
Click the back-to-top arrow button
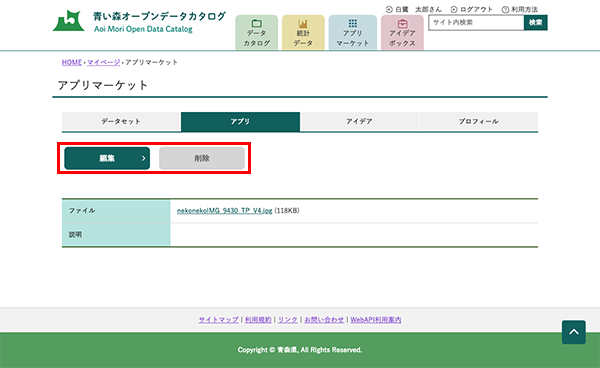574,332
